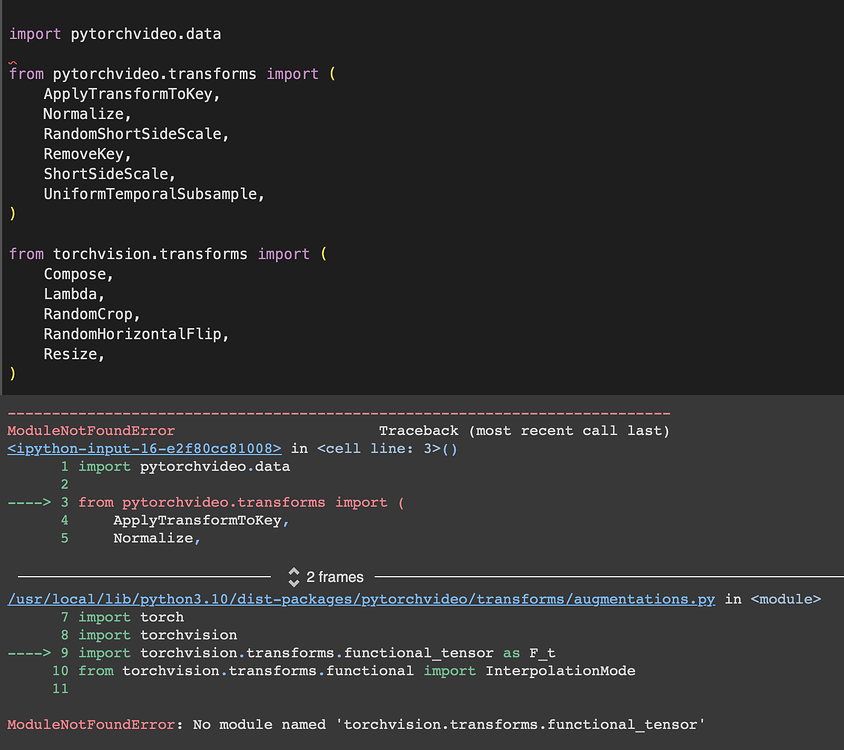Click RandomShortSideScale in the import list
The height and width of the screenshot is (750, 844).
pos(136,134)
